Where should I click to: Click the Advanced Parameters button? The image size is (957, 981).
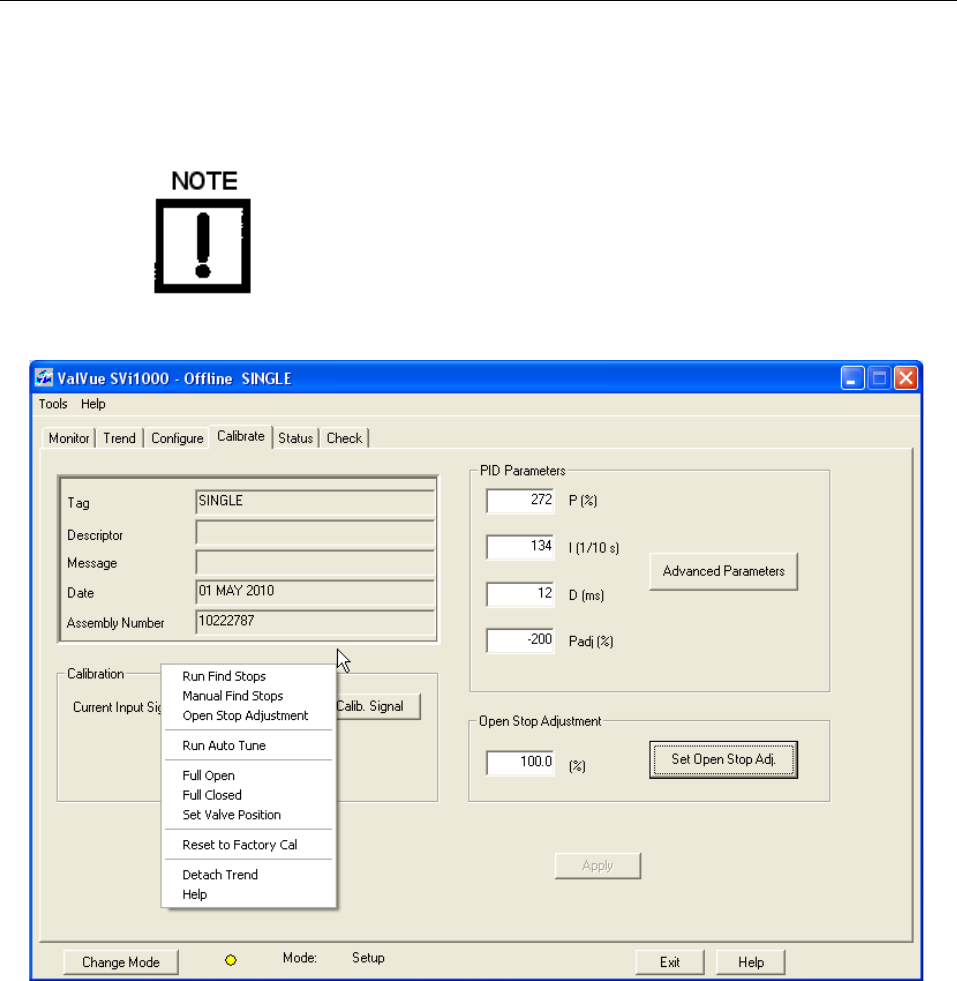click(724, 571)
